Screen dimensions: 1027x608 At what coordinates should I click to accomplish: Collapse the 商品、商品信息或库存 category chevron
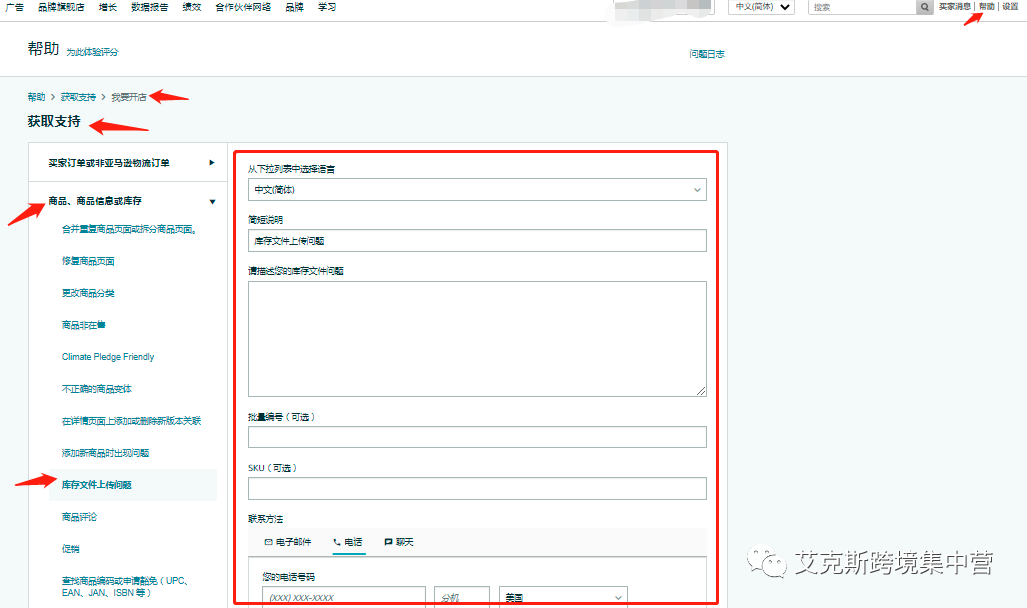[211, 200]
